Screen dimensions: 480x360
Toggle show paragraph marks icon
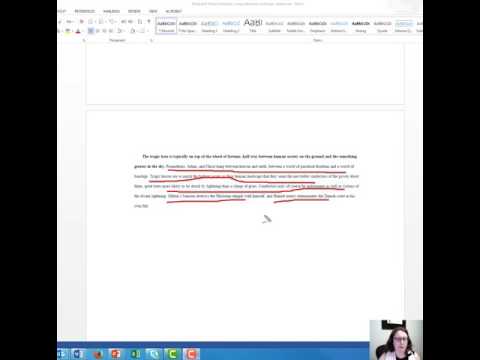149,22
